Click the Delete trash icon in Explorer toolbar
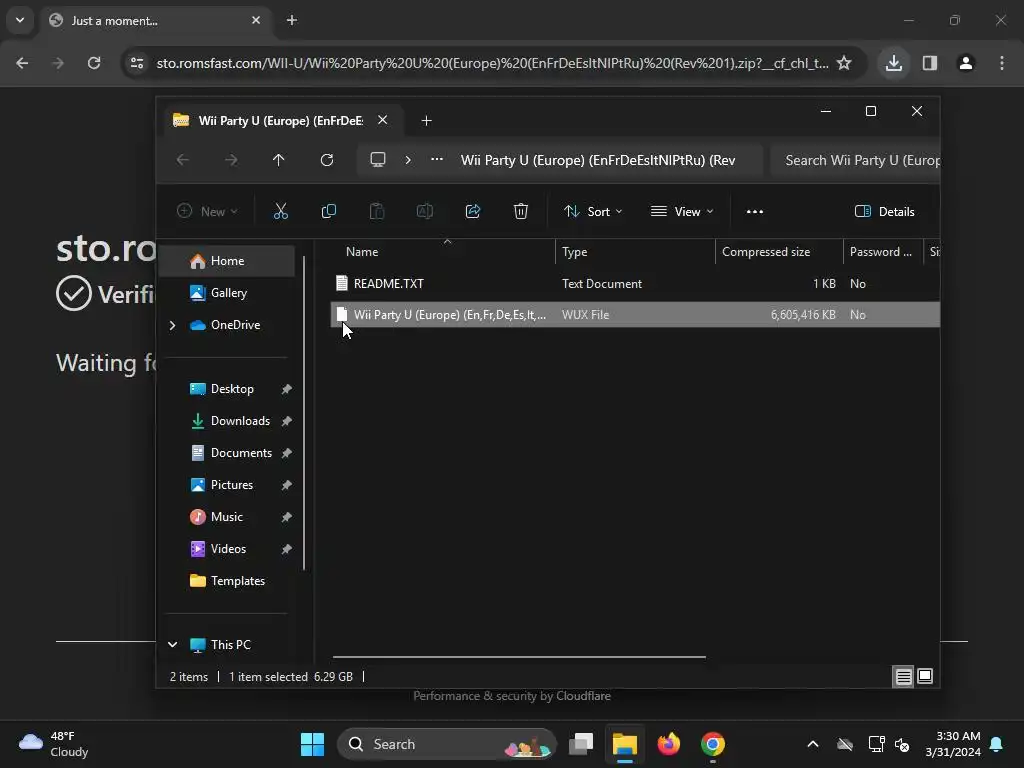This screenshot has height=768, width=1024. point(520,211)
